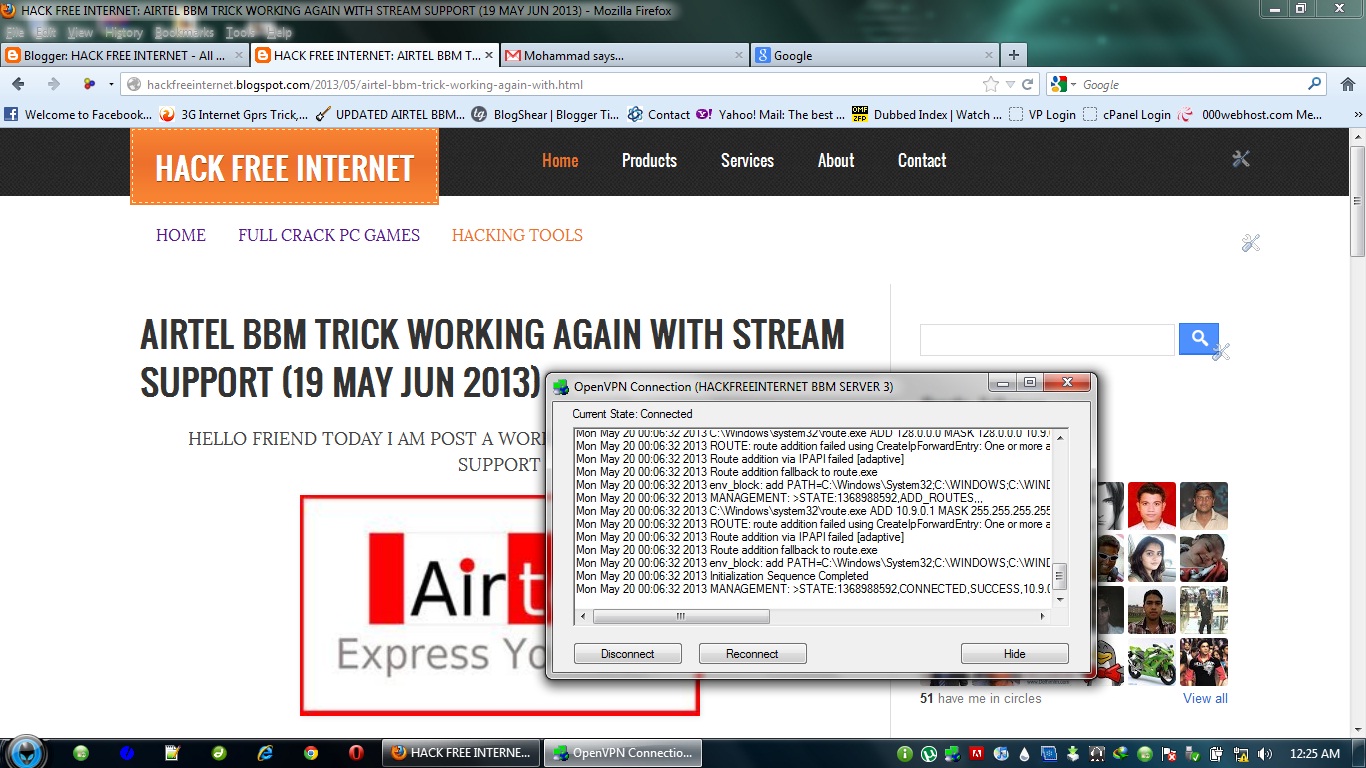Viewport: 1366px width, 768px height.
Task: Reload the page with the refresh icon
Action: [1027, 85]
